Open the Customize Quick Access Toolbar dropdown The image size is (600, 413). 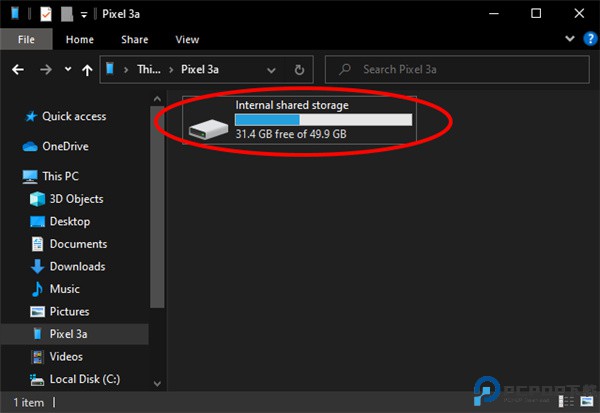84,15
